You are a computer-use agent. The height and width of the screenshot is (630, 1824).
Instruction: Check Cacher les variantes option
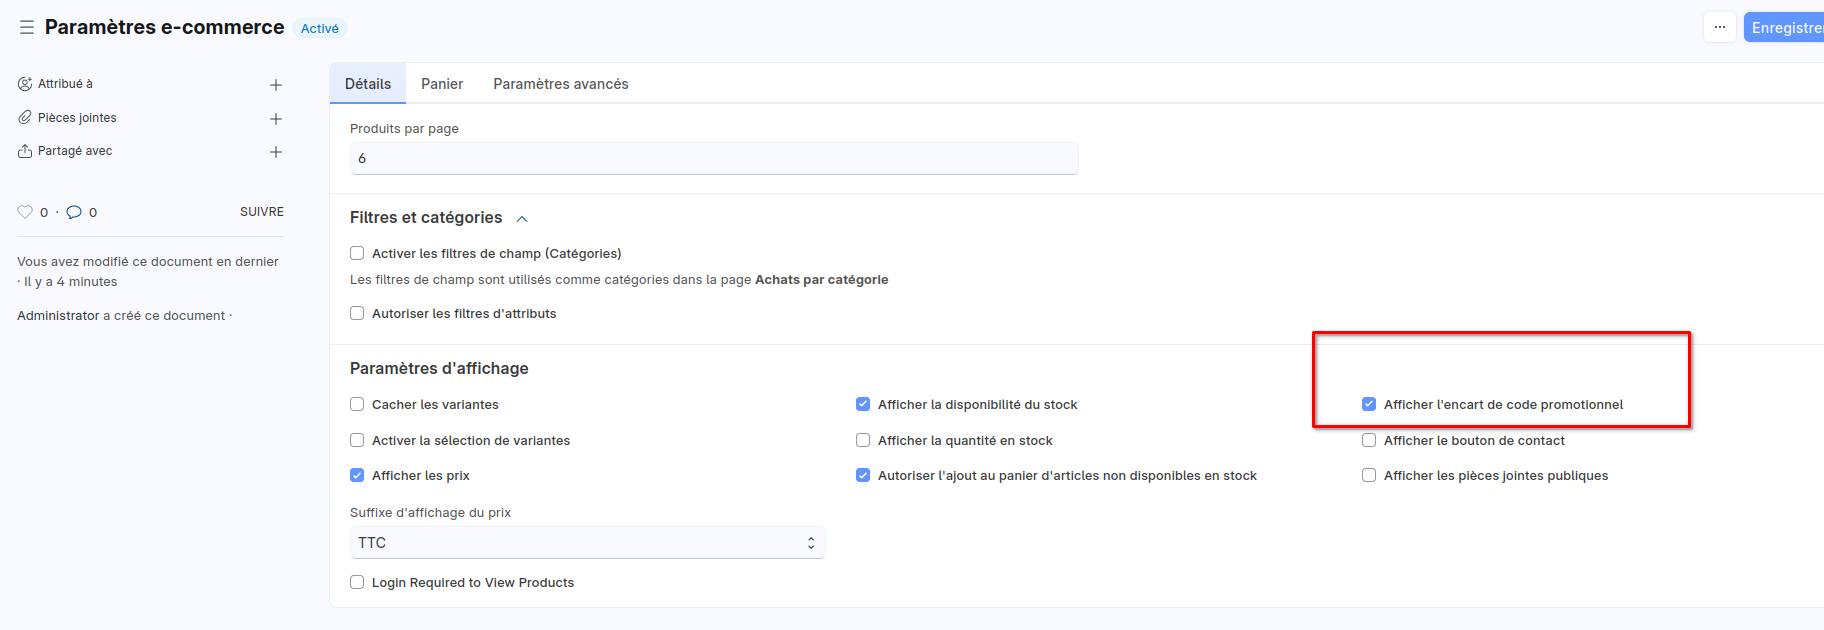(x=357, y=405)
